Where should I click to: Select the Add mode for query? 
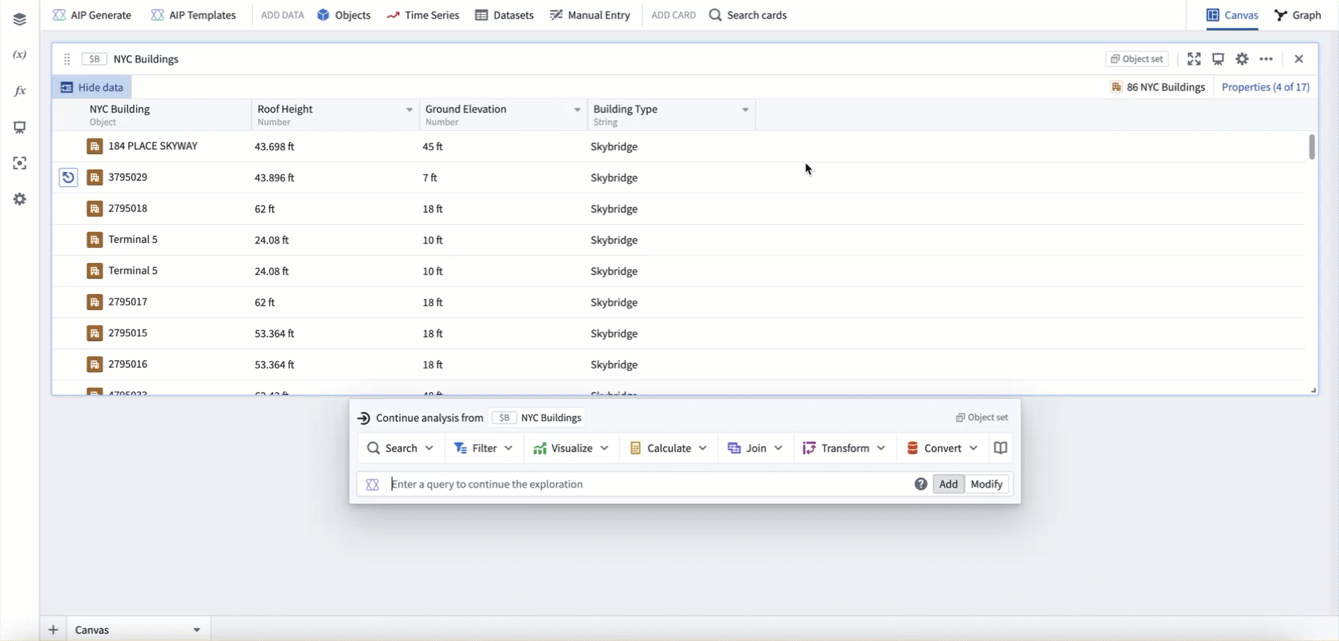(x=948, y=484)
